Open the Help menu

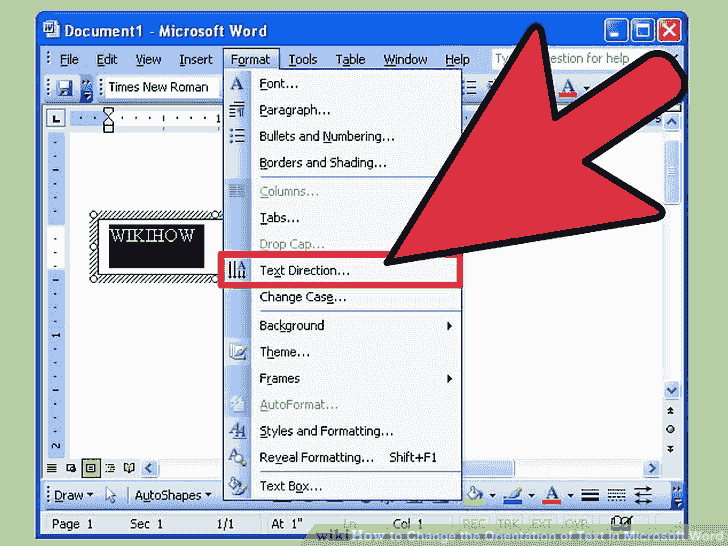point(457,60)
